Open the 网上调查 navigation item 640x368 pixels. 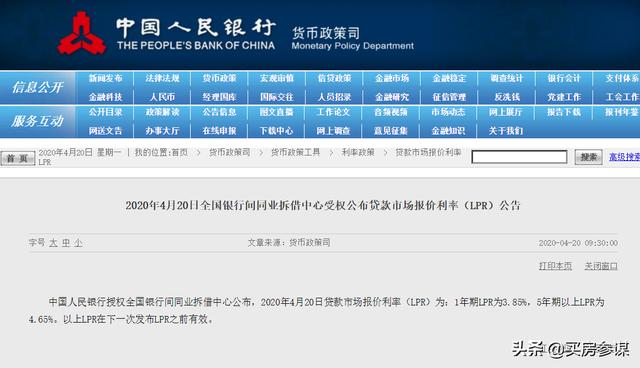pos(333,131)
